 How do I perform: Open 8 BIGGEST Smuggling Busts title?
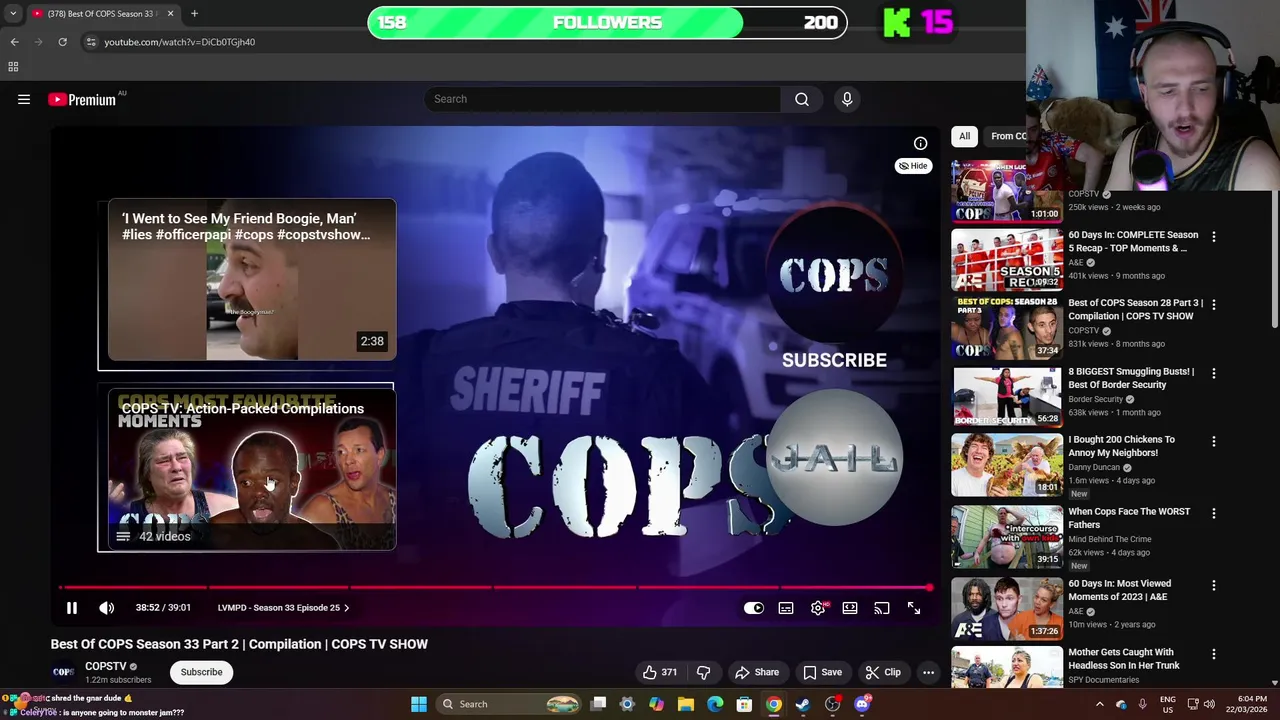[x=1131, y=378]
